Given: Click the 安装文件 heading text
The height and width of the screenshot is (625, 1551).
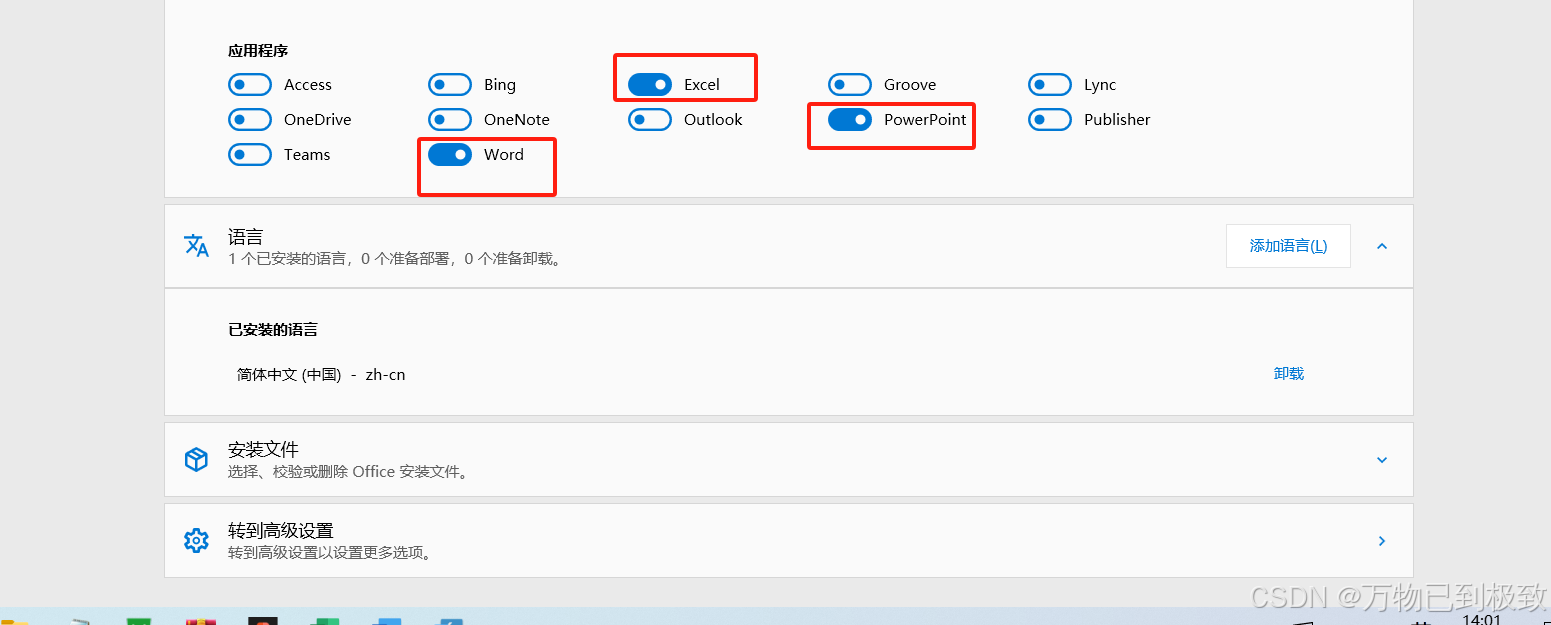Looking at the screenshot, I should point(263,450).
